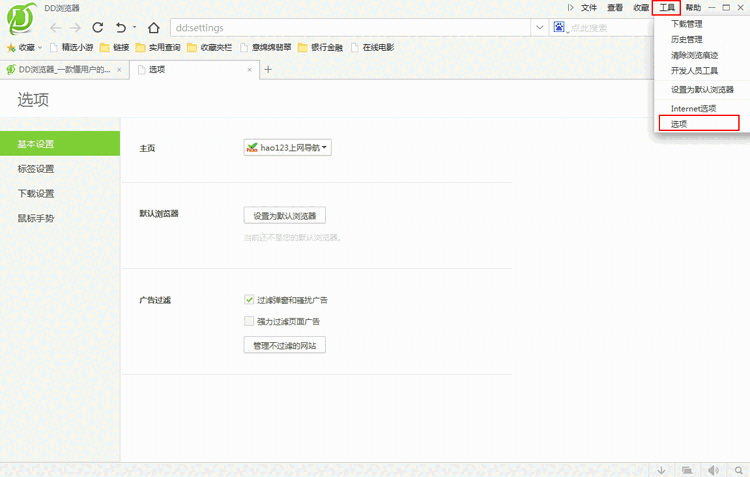This screenshot has width=750, height=477.
Task: Open the 链接 bookmark folder
Action: [x=114, y=47]
